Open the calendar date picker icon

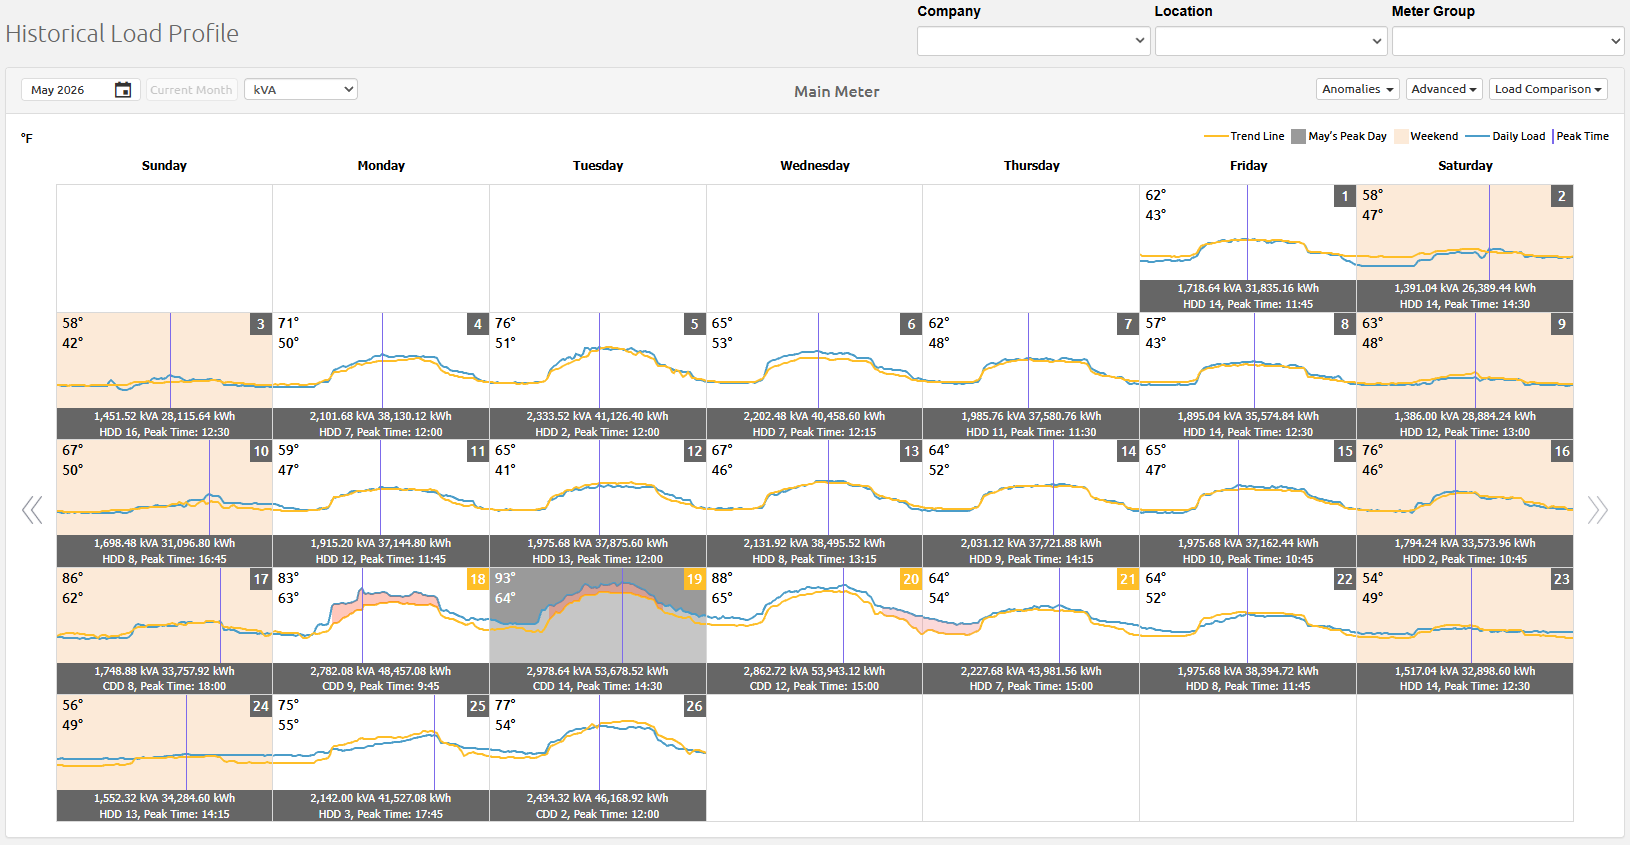point(123,90)
